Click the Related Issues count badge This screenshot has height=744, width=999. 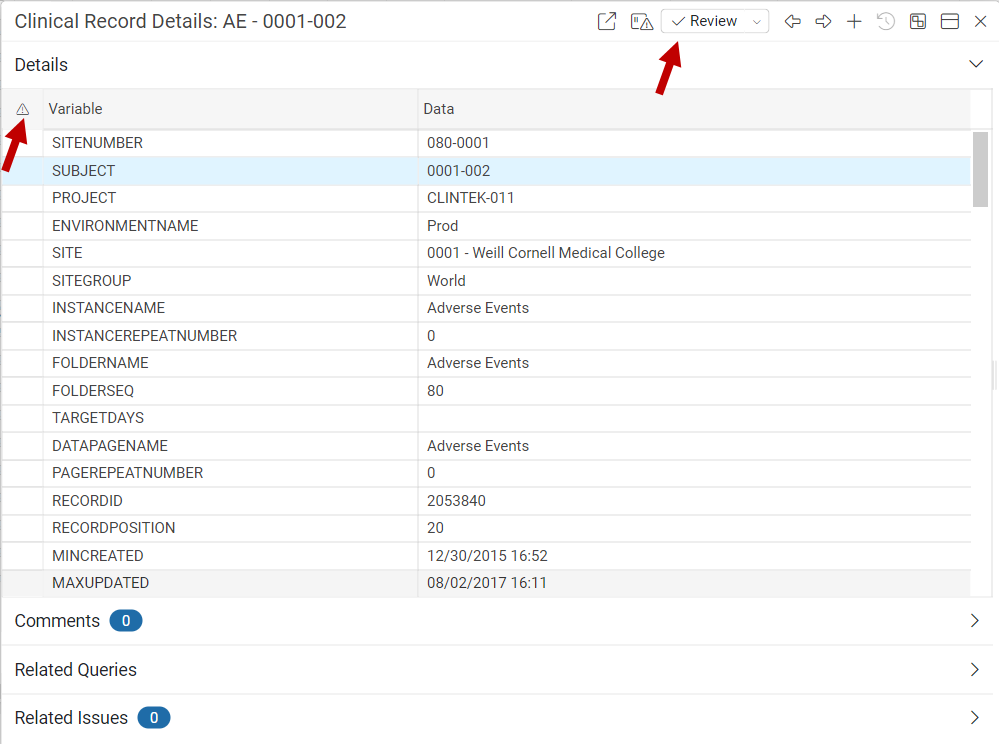point(154,718)
